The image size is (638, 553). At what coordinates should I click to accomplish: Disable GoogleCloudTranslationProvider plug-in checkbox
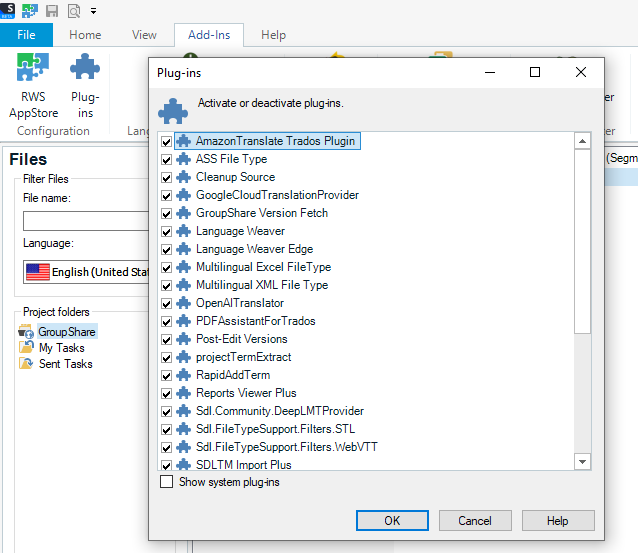click(x=166, y=196)
